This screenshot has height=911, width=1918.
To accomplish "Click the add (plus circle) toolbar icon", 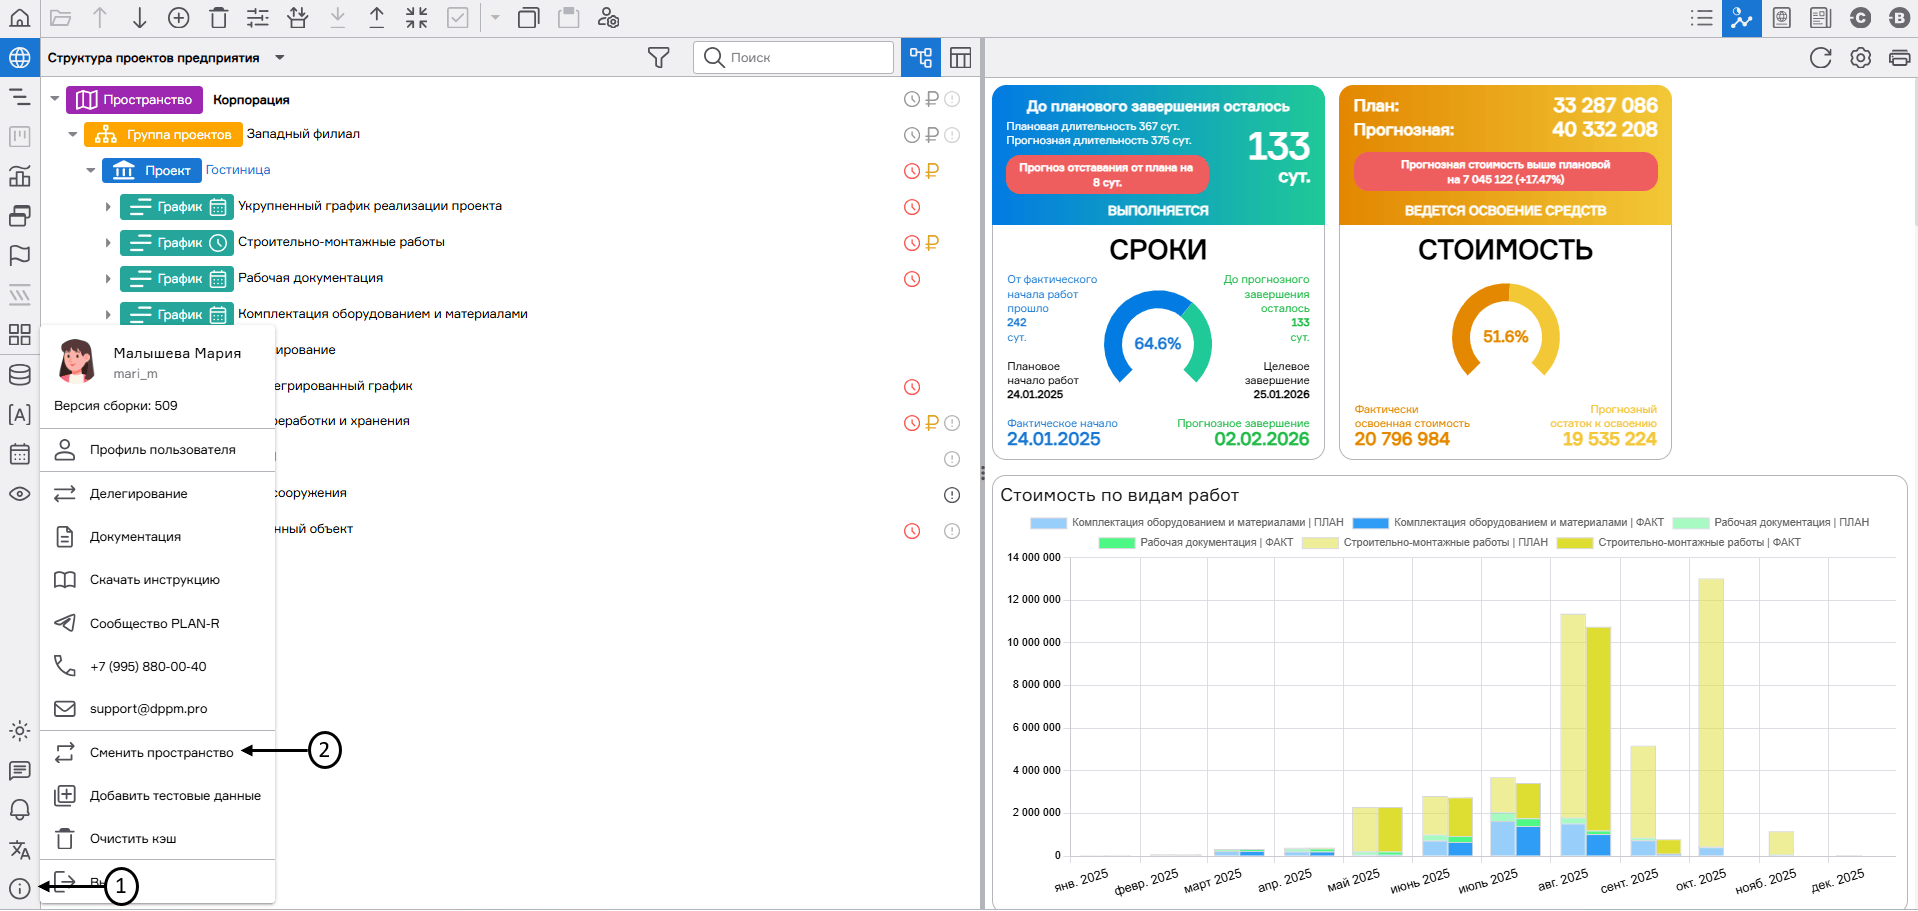I will tap(179, 18).
